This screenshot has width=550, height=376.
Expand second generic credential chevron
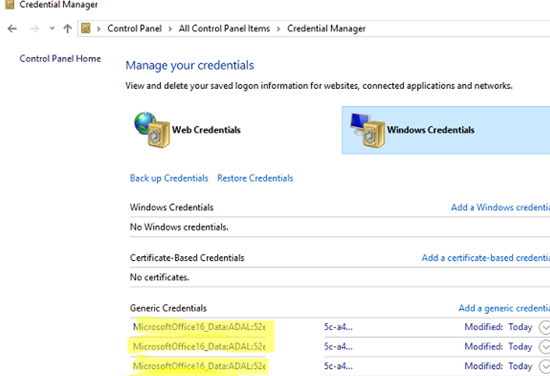pyautogui.click(x=544, y=347)
